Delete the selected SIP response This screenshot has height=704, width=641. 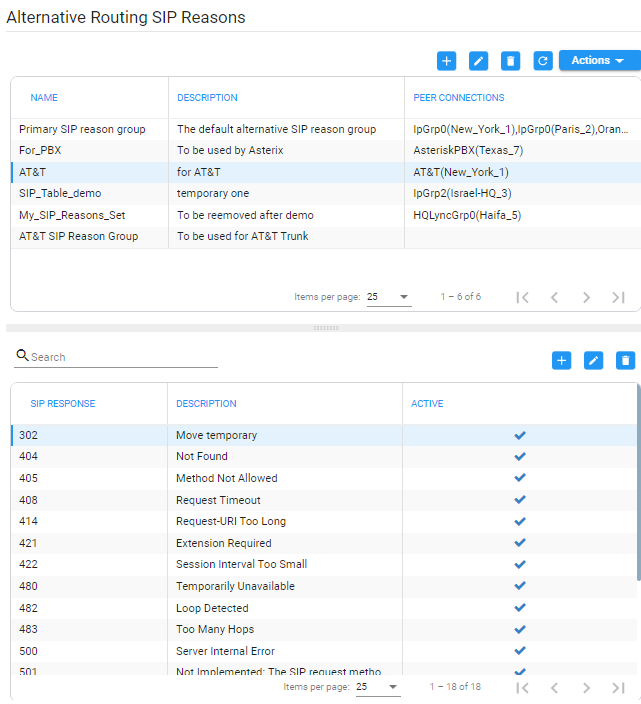pos(626,360)
